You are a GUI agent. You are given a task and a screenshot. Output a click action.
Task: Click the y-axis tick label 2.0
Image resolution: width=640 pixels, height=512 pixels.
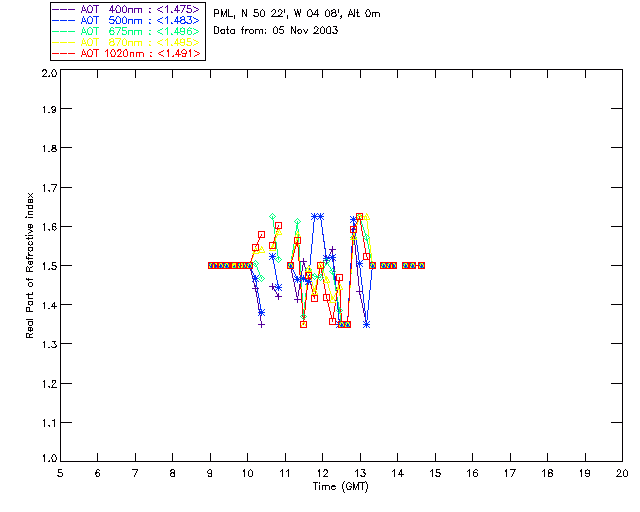pos(49,73)
